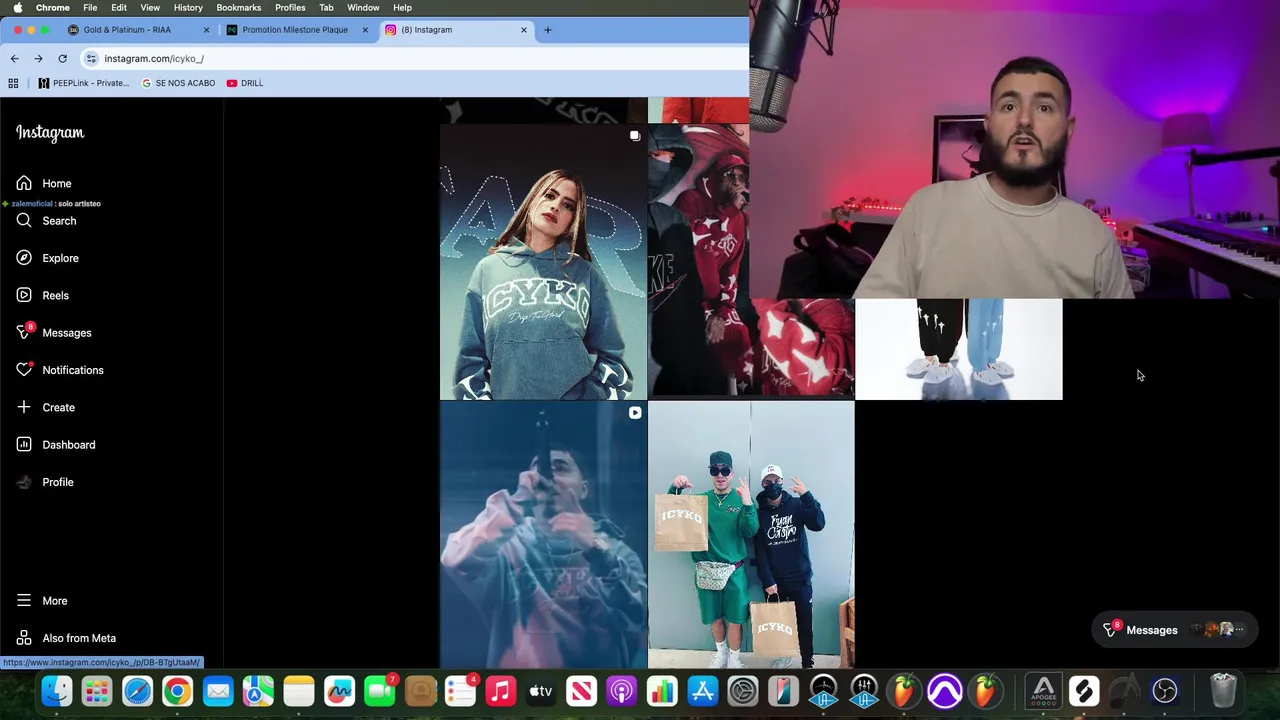This screenshot has width=1280, height=720.
Task: Open FaceTime from the Dock
Action: [x=379, y=691]
